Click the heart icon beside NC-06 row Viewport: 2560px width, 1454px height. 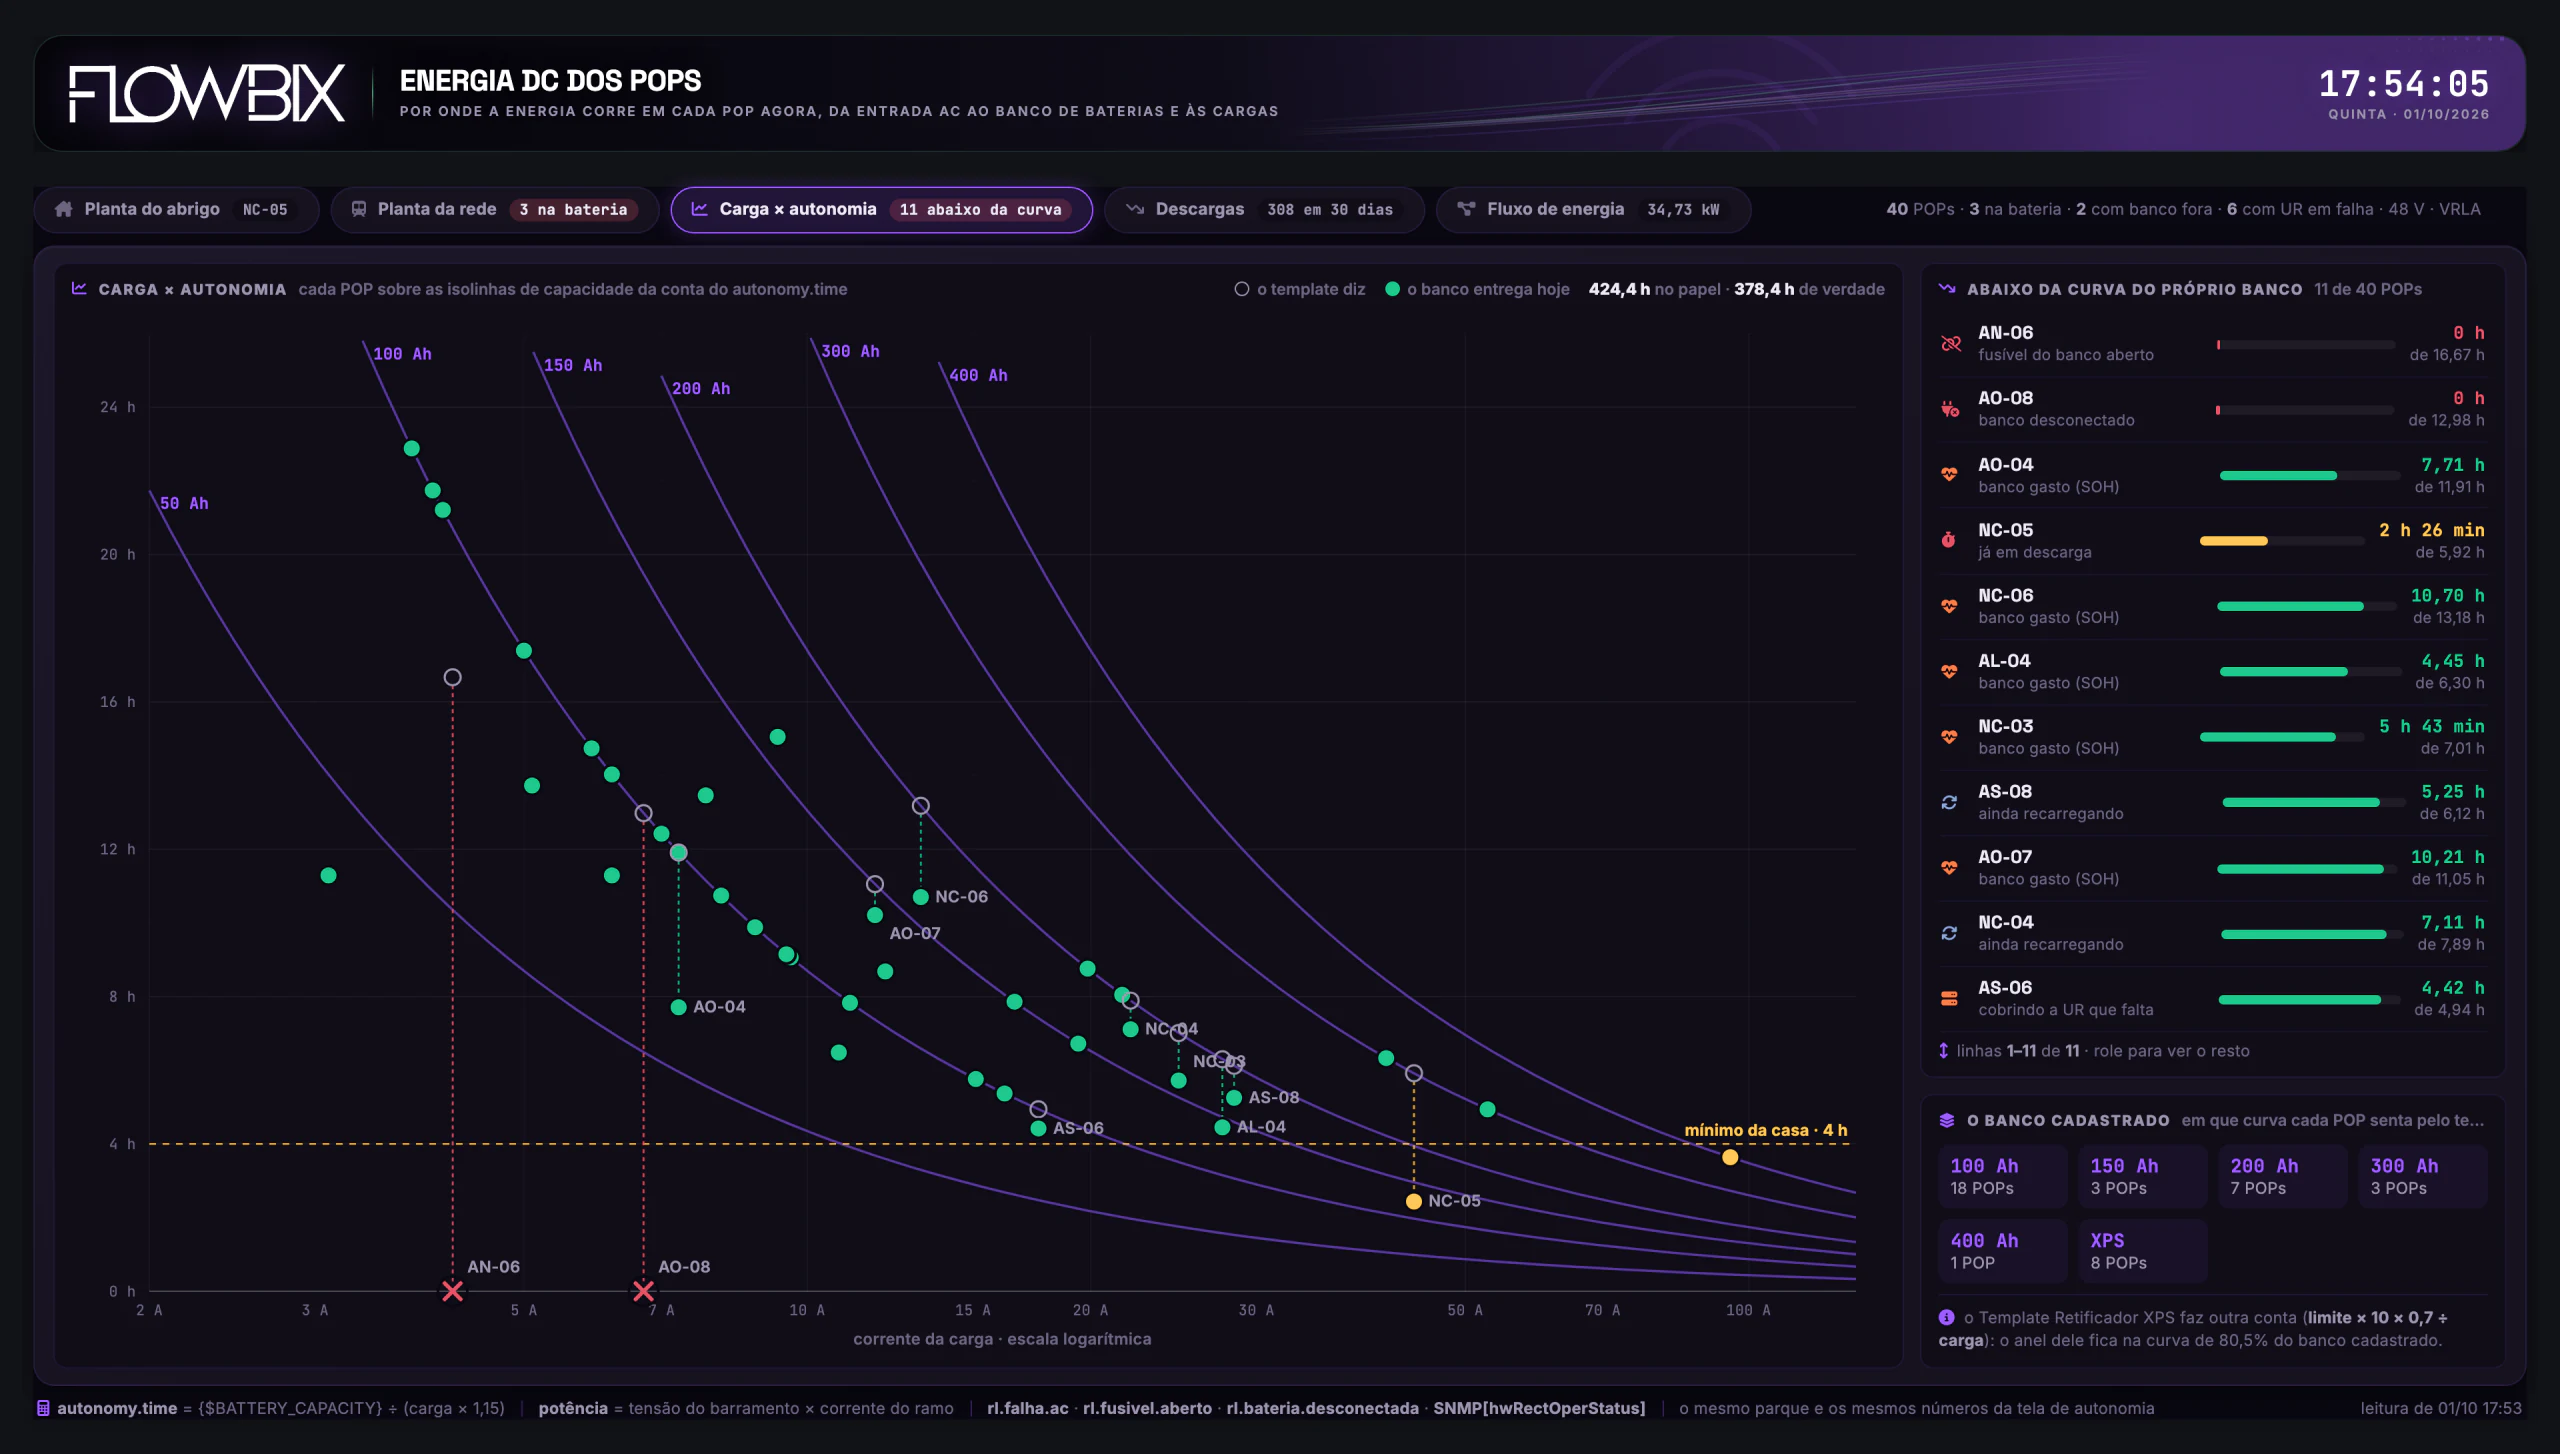(1950, 606)
